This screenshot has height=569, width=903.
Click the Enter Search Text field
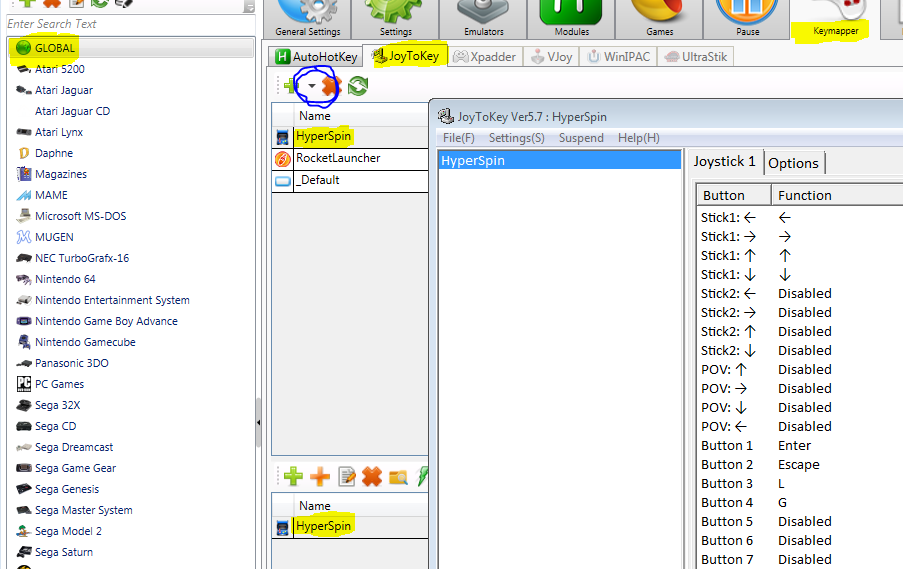pyautogui.click(x=130, y=24)
